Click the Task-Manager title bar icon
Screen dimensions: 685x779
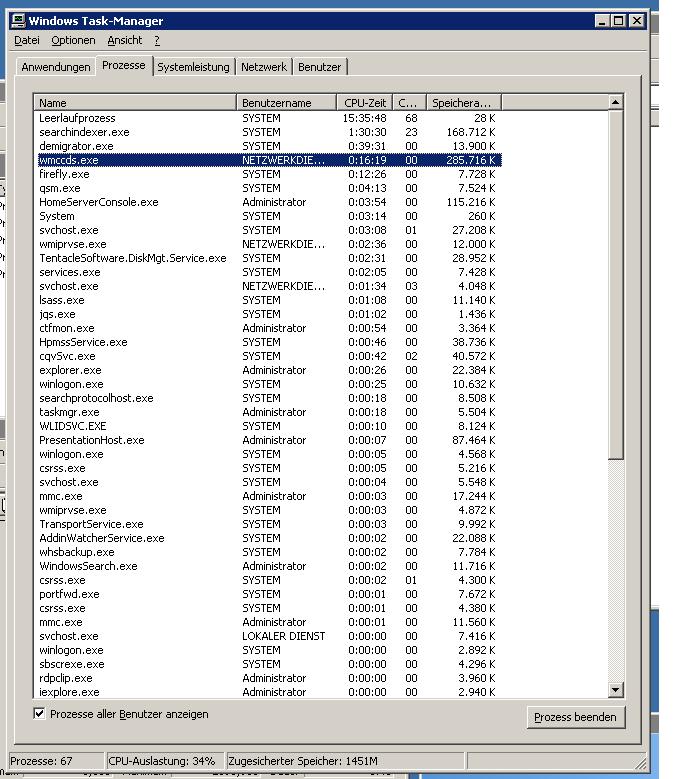(19, 20)
